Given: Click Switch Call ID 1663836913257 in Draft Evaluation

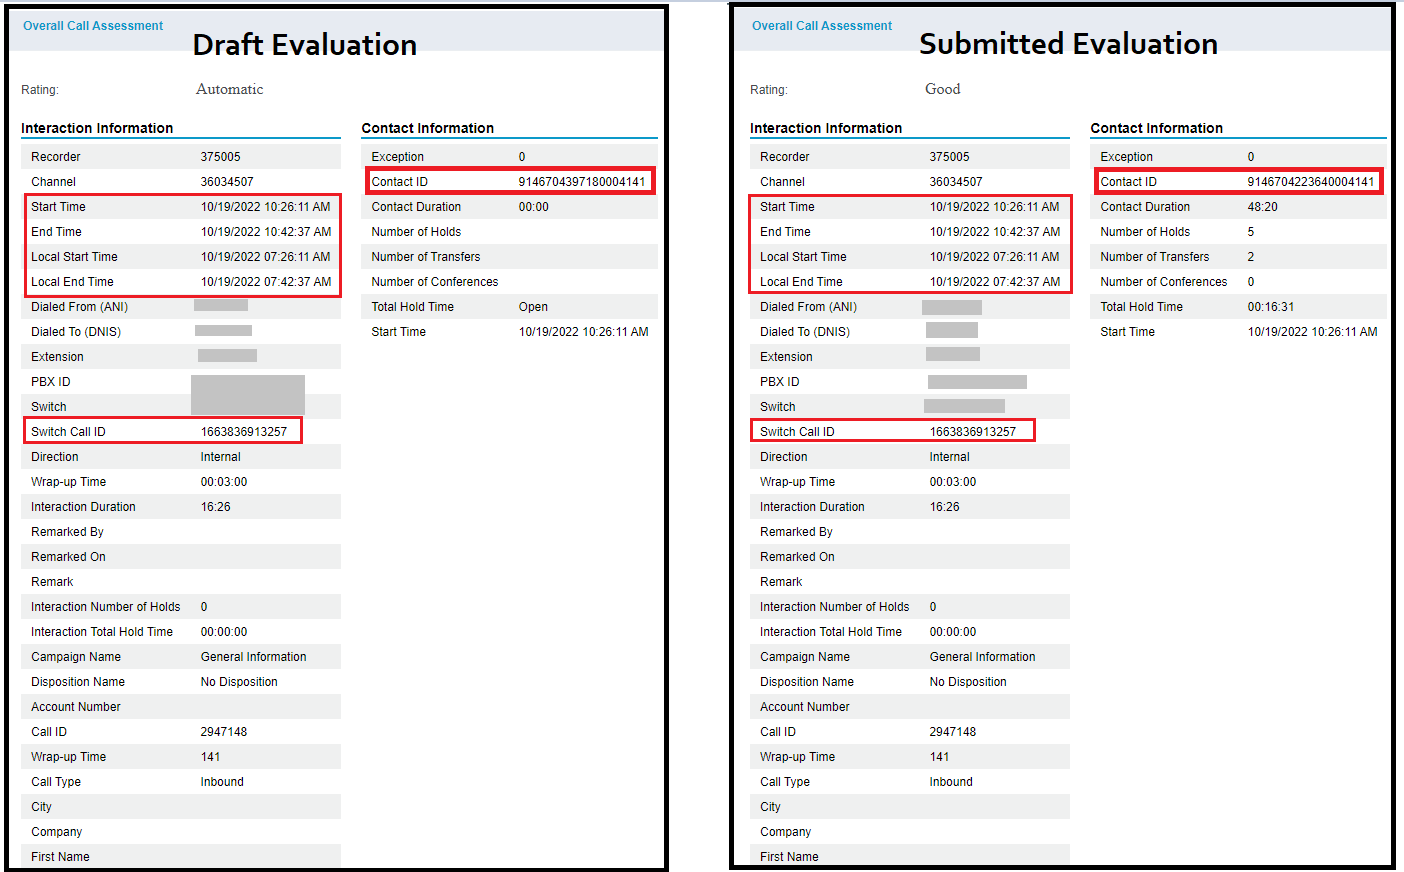Looking at the screenshot, I should coord(244,432).
